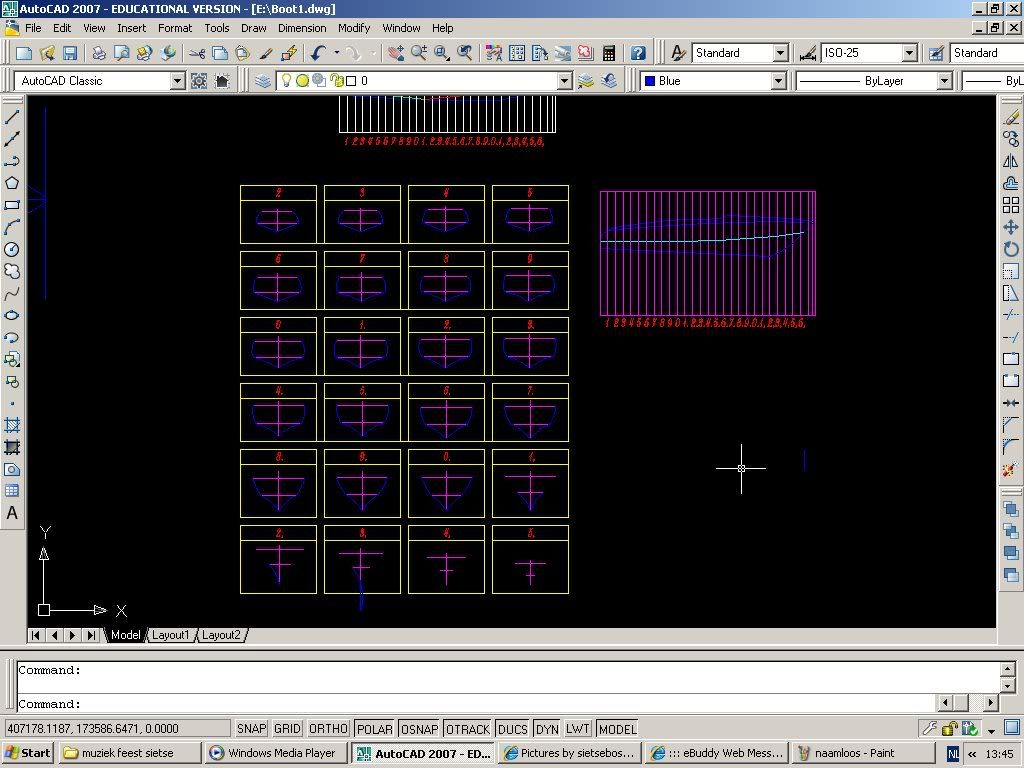Screen dimensions: 1024x768
Task: Activate the Hatch tool
Action: (12, 425)
